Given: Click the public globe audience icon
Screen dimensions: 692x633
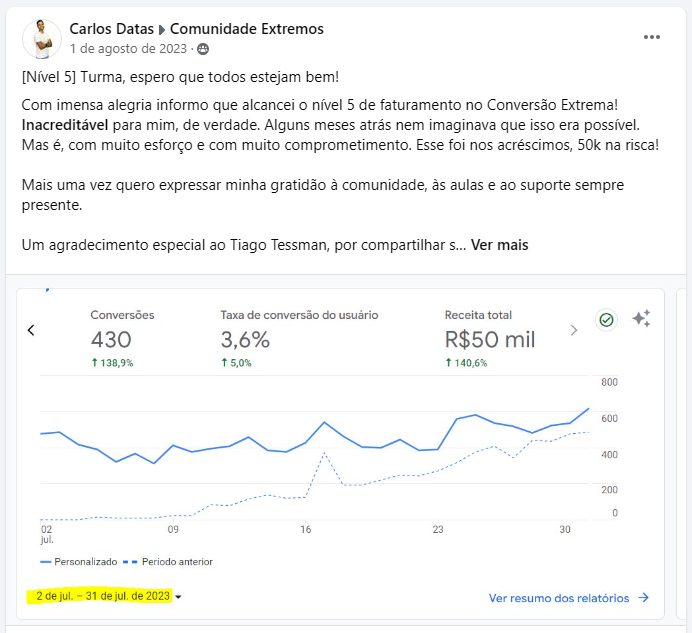Looking at the screenshot, I should point(203,49).
